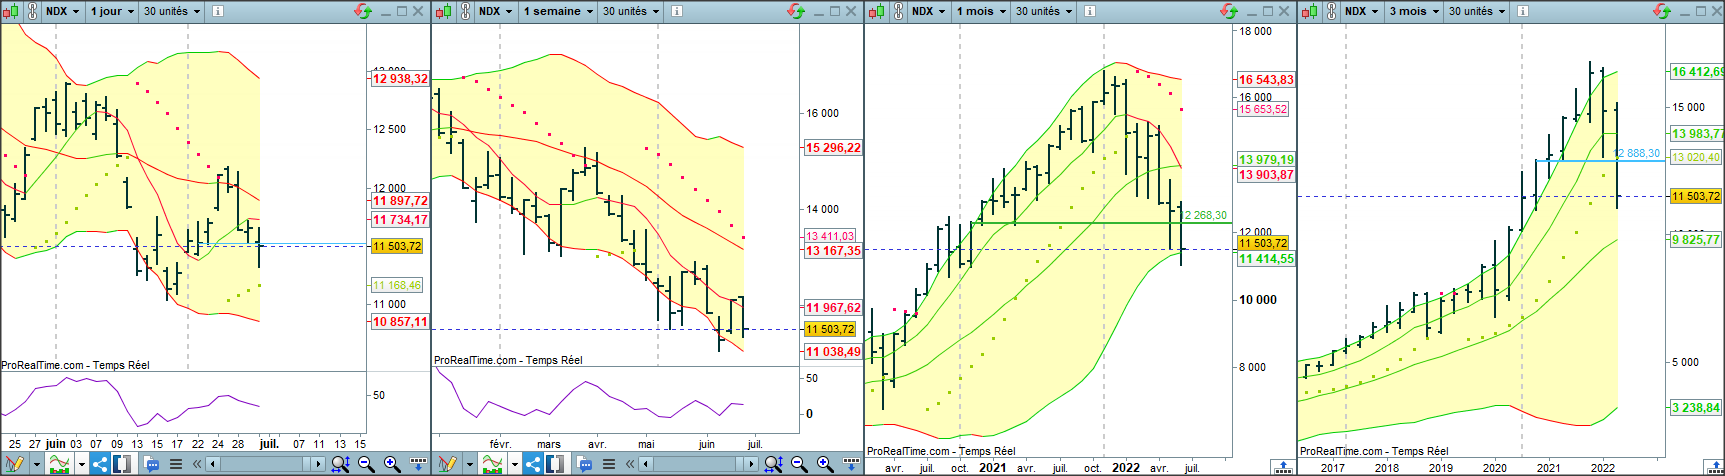Open info icon in weekly chart header
Viewport: 1725px width, 476px height.
[x=677, y=11]
